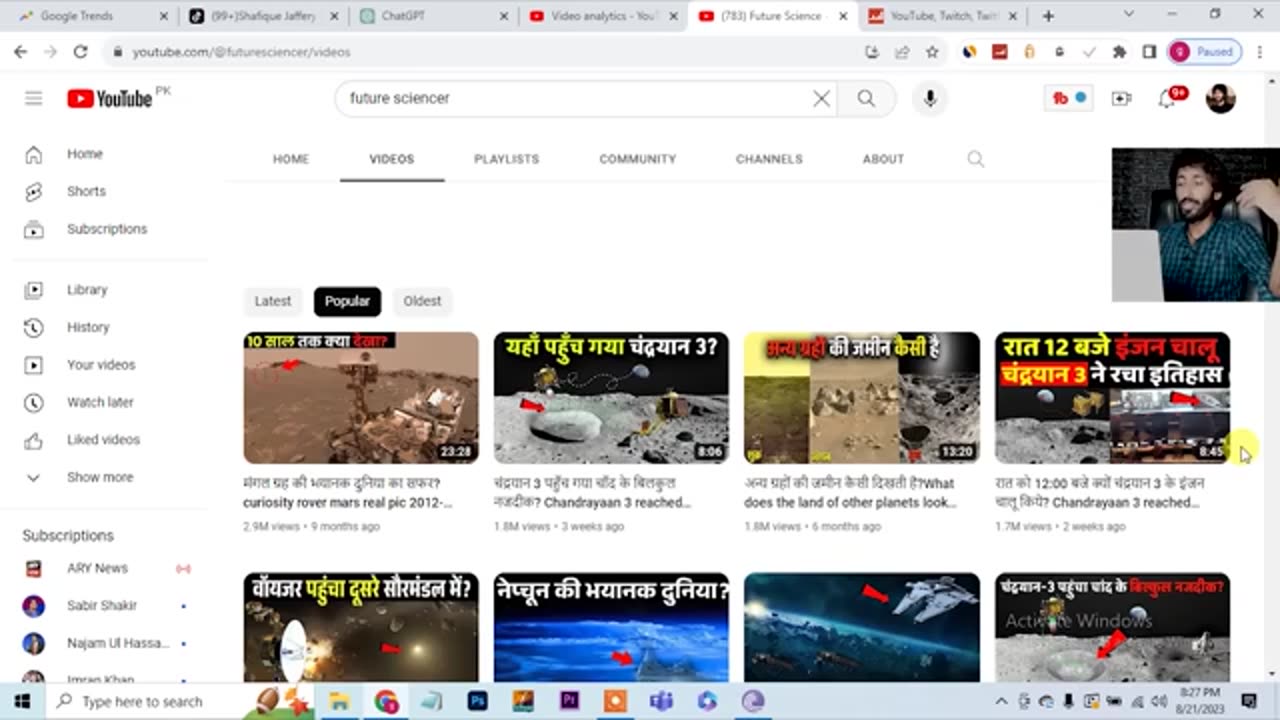Open Liked videos in the sidebar
The image size is (1280, 720).
pos(105,440)
